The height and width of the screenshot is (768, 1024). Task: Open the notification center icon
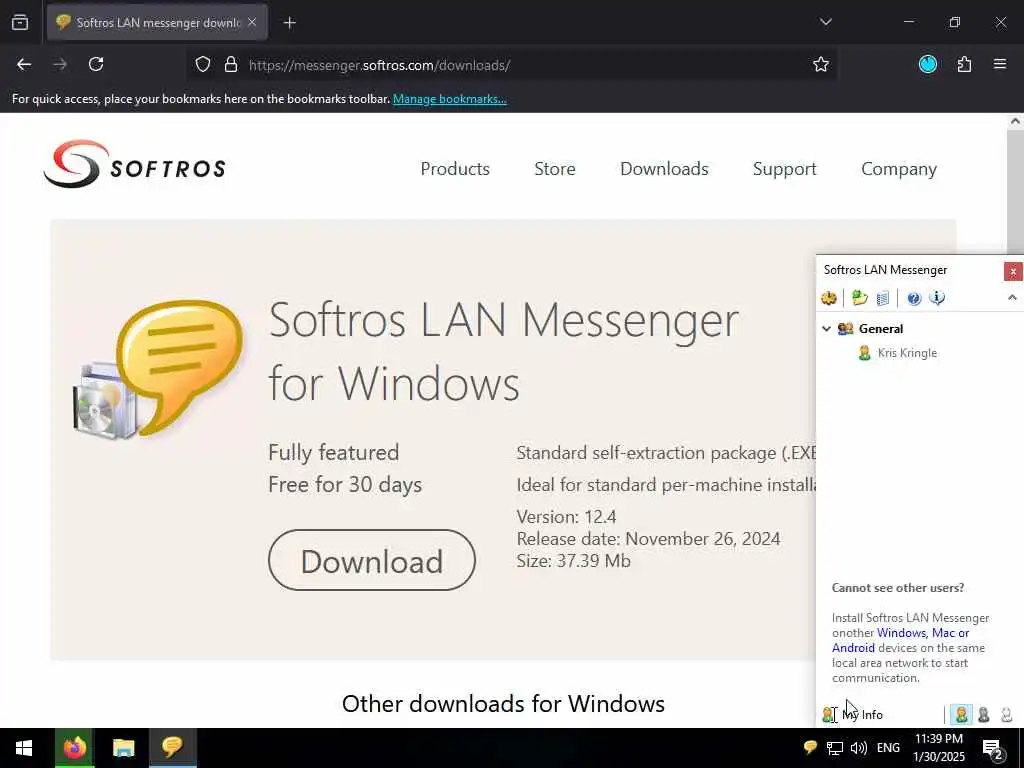click(993, 748)
